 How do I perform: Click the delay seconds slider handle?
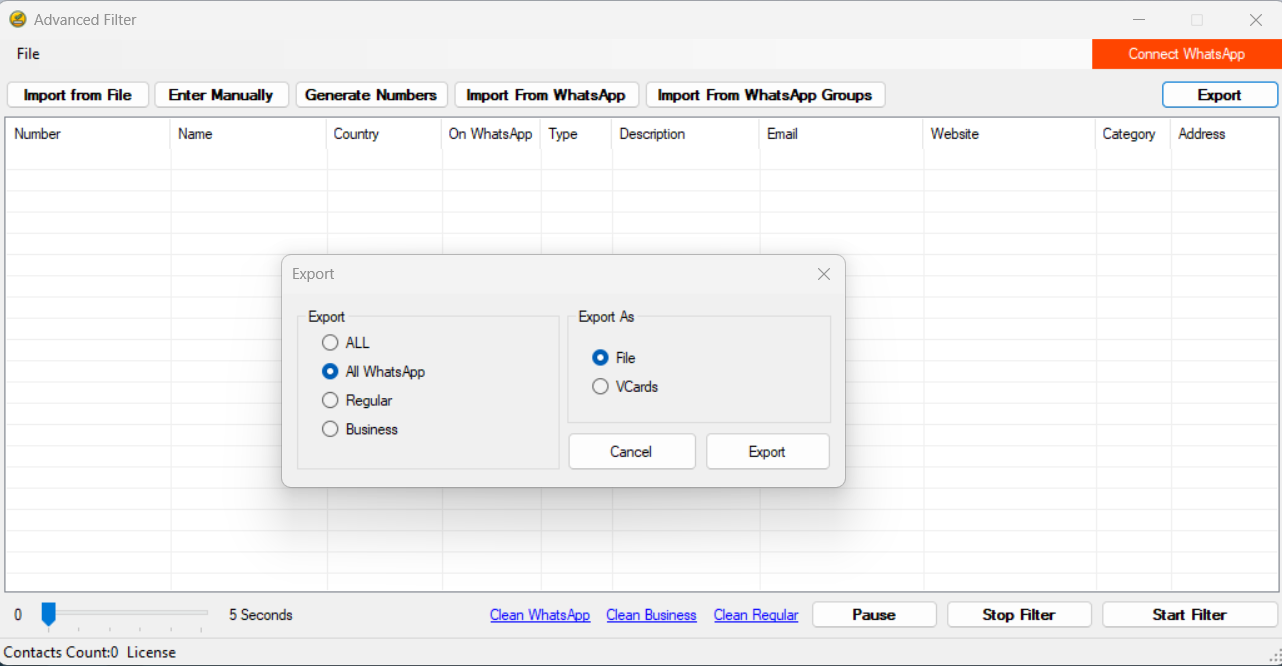48,614
